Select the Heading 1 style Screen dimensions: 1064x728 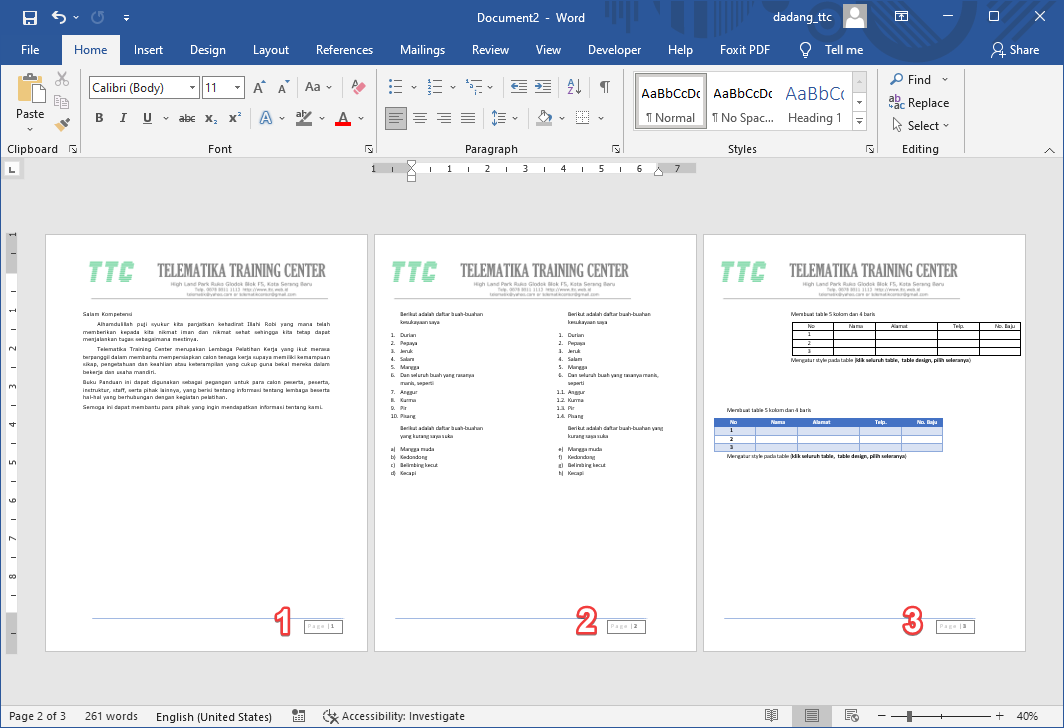pos(813,103)
